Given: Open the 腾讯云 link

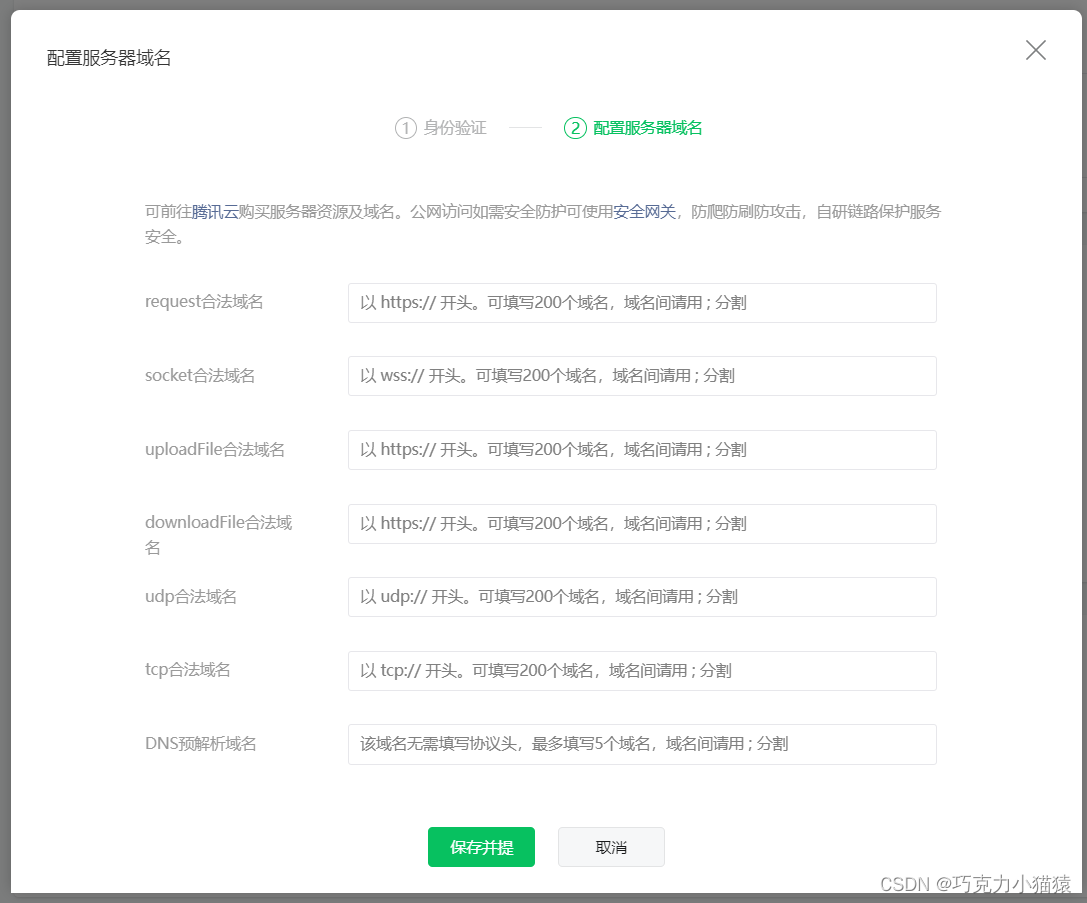Looking at the screenshot, I should [x=211, y=211].
